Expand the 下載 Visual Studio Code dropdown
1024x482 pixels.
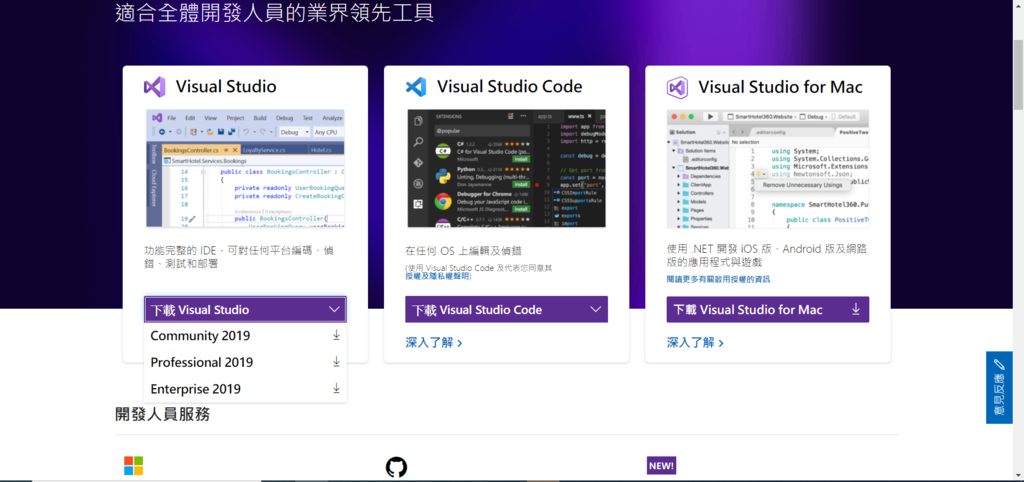pyautogui.click(x=507, y=310)
